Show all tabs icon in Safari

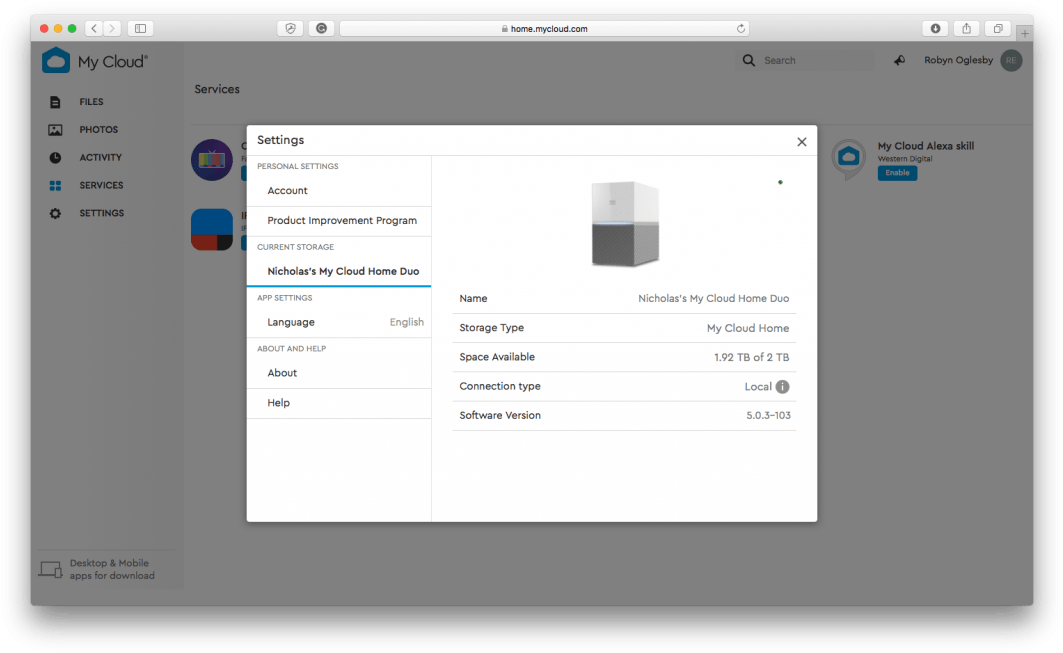click(x=998, y=28)
